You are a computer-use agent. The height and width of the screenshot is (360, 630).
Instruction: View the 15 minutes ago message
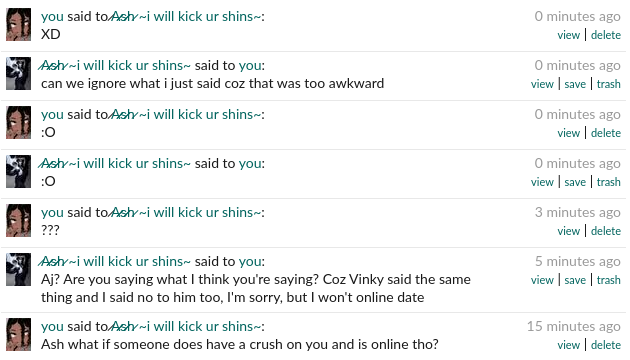coord(569,345)
